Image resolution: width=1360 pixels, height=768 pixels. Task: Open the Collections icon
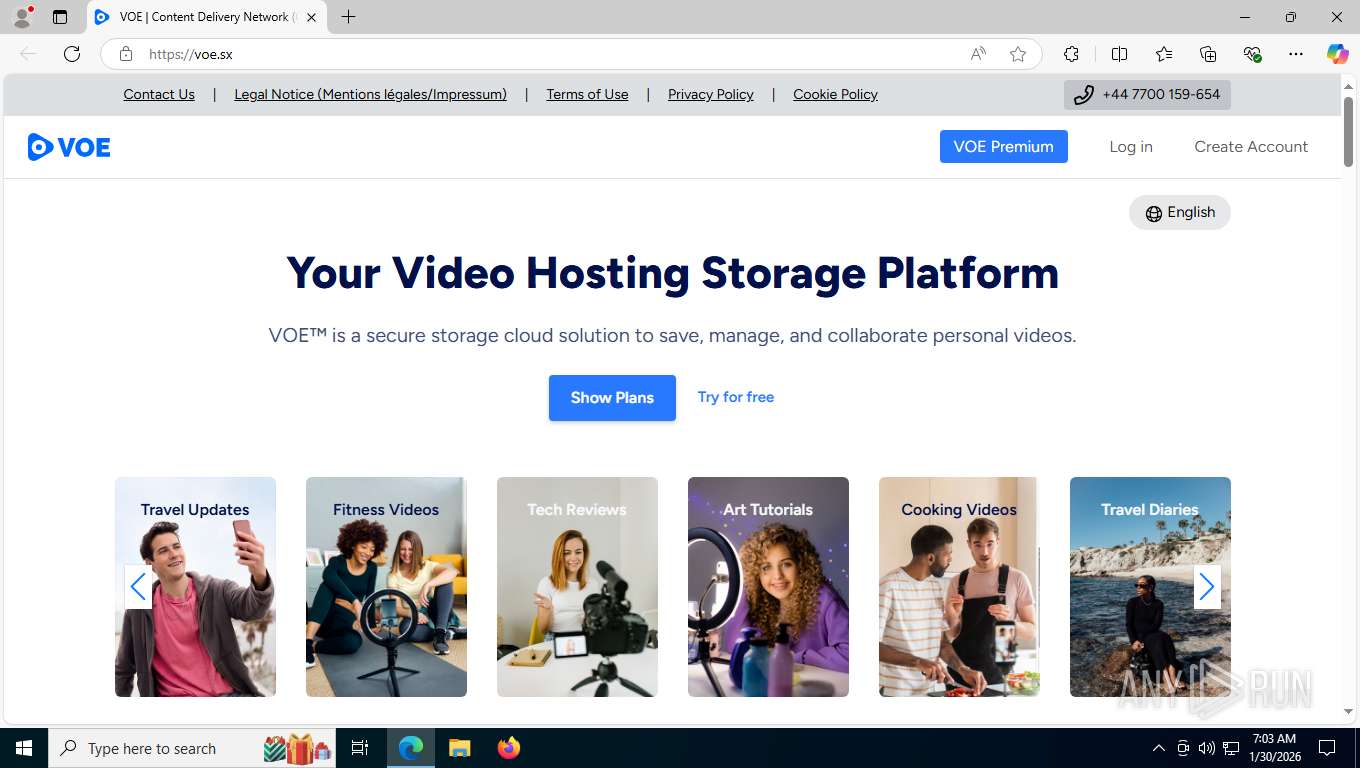(x=1208, y=54)
